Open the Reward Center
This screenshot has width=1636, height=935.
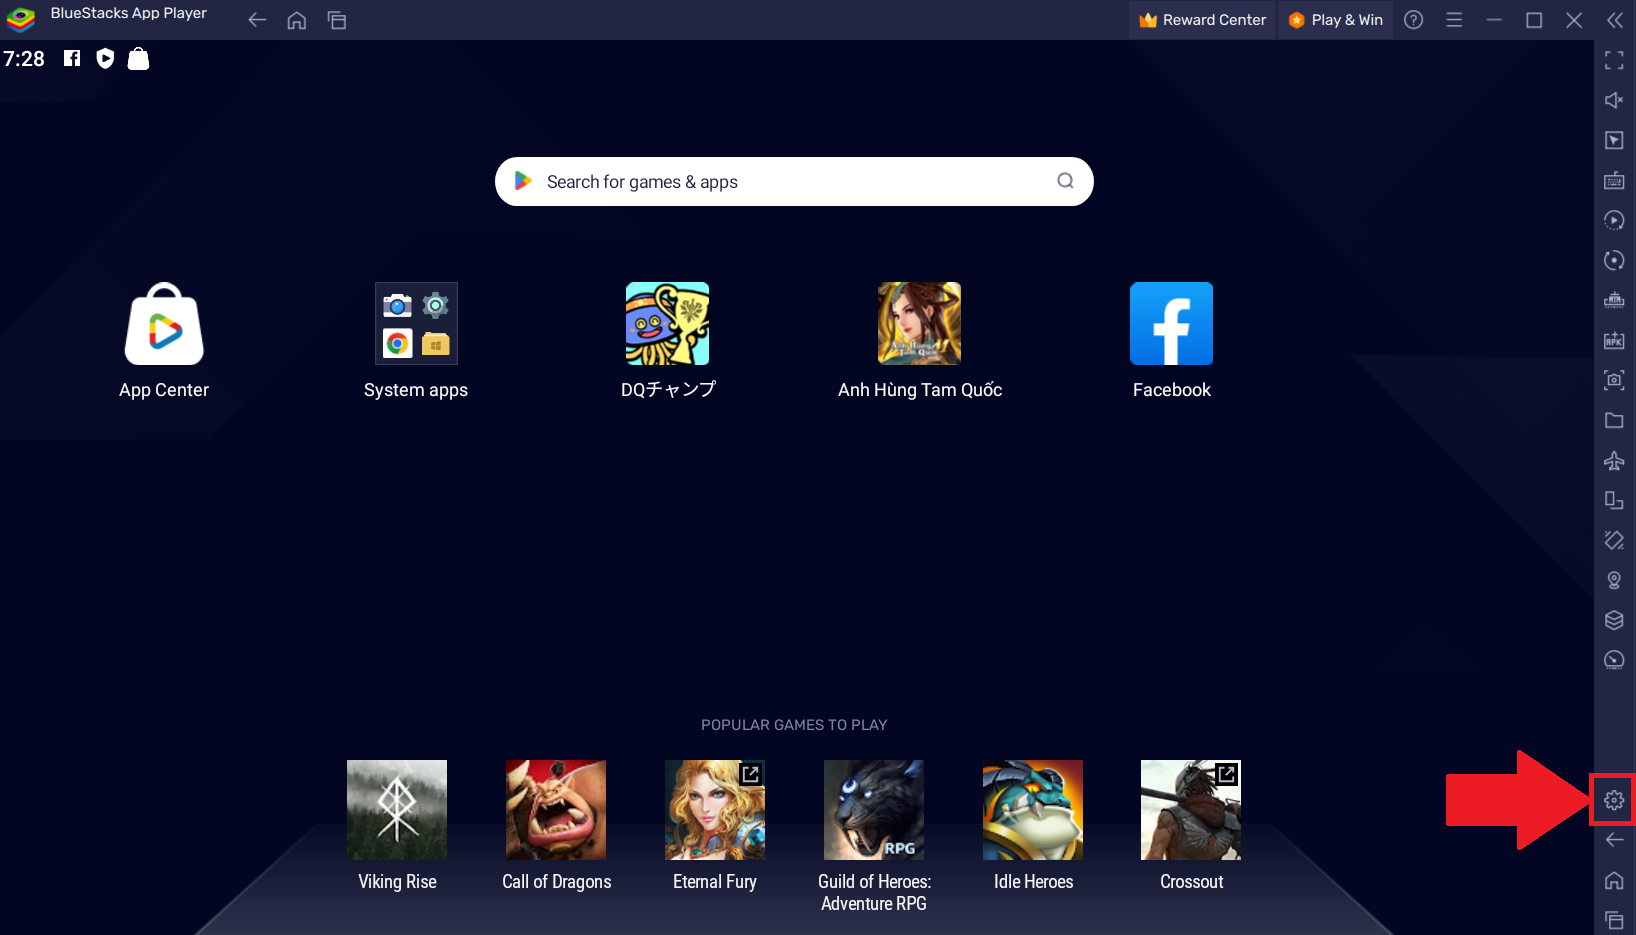tap(1202, 20)
